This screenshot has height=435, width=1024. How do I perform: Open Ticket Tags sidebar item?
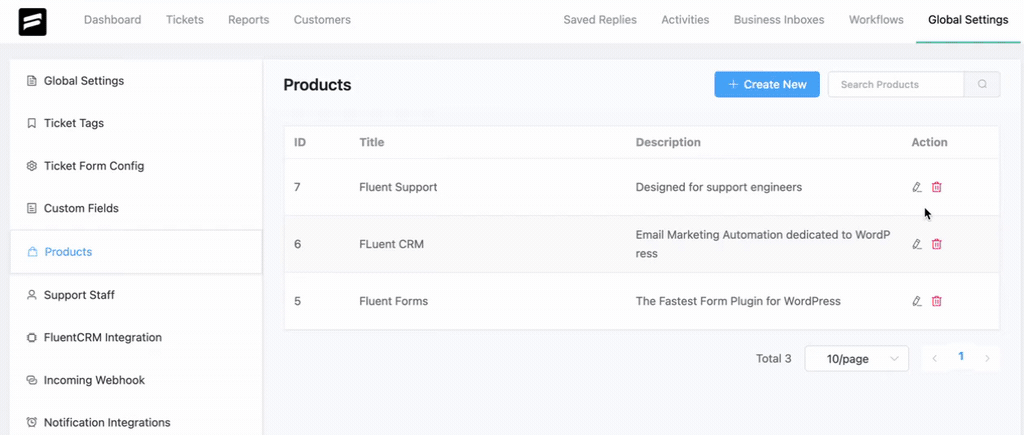click(136, 123)
